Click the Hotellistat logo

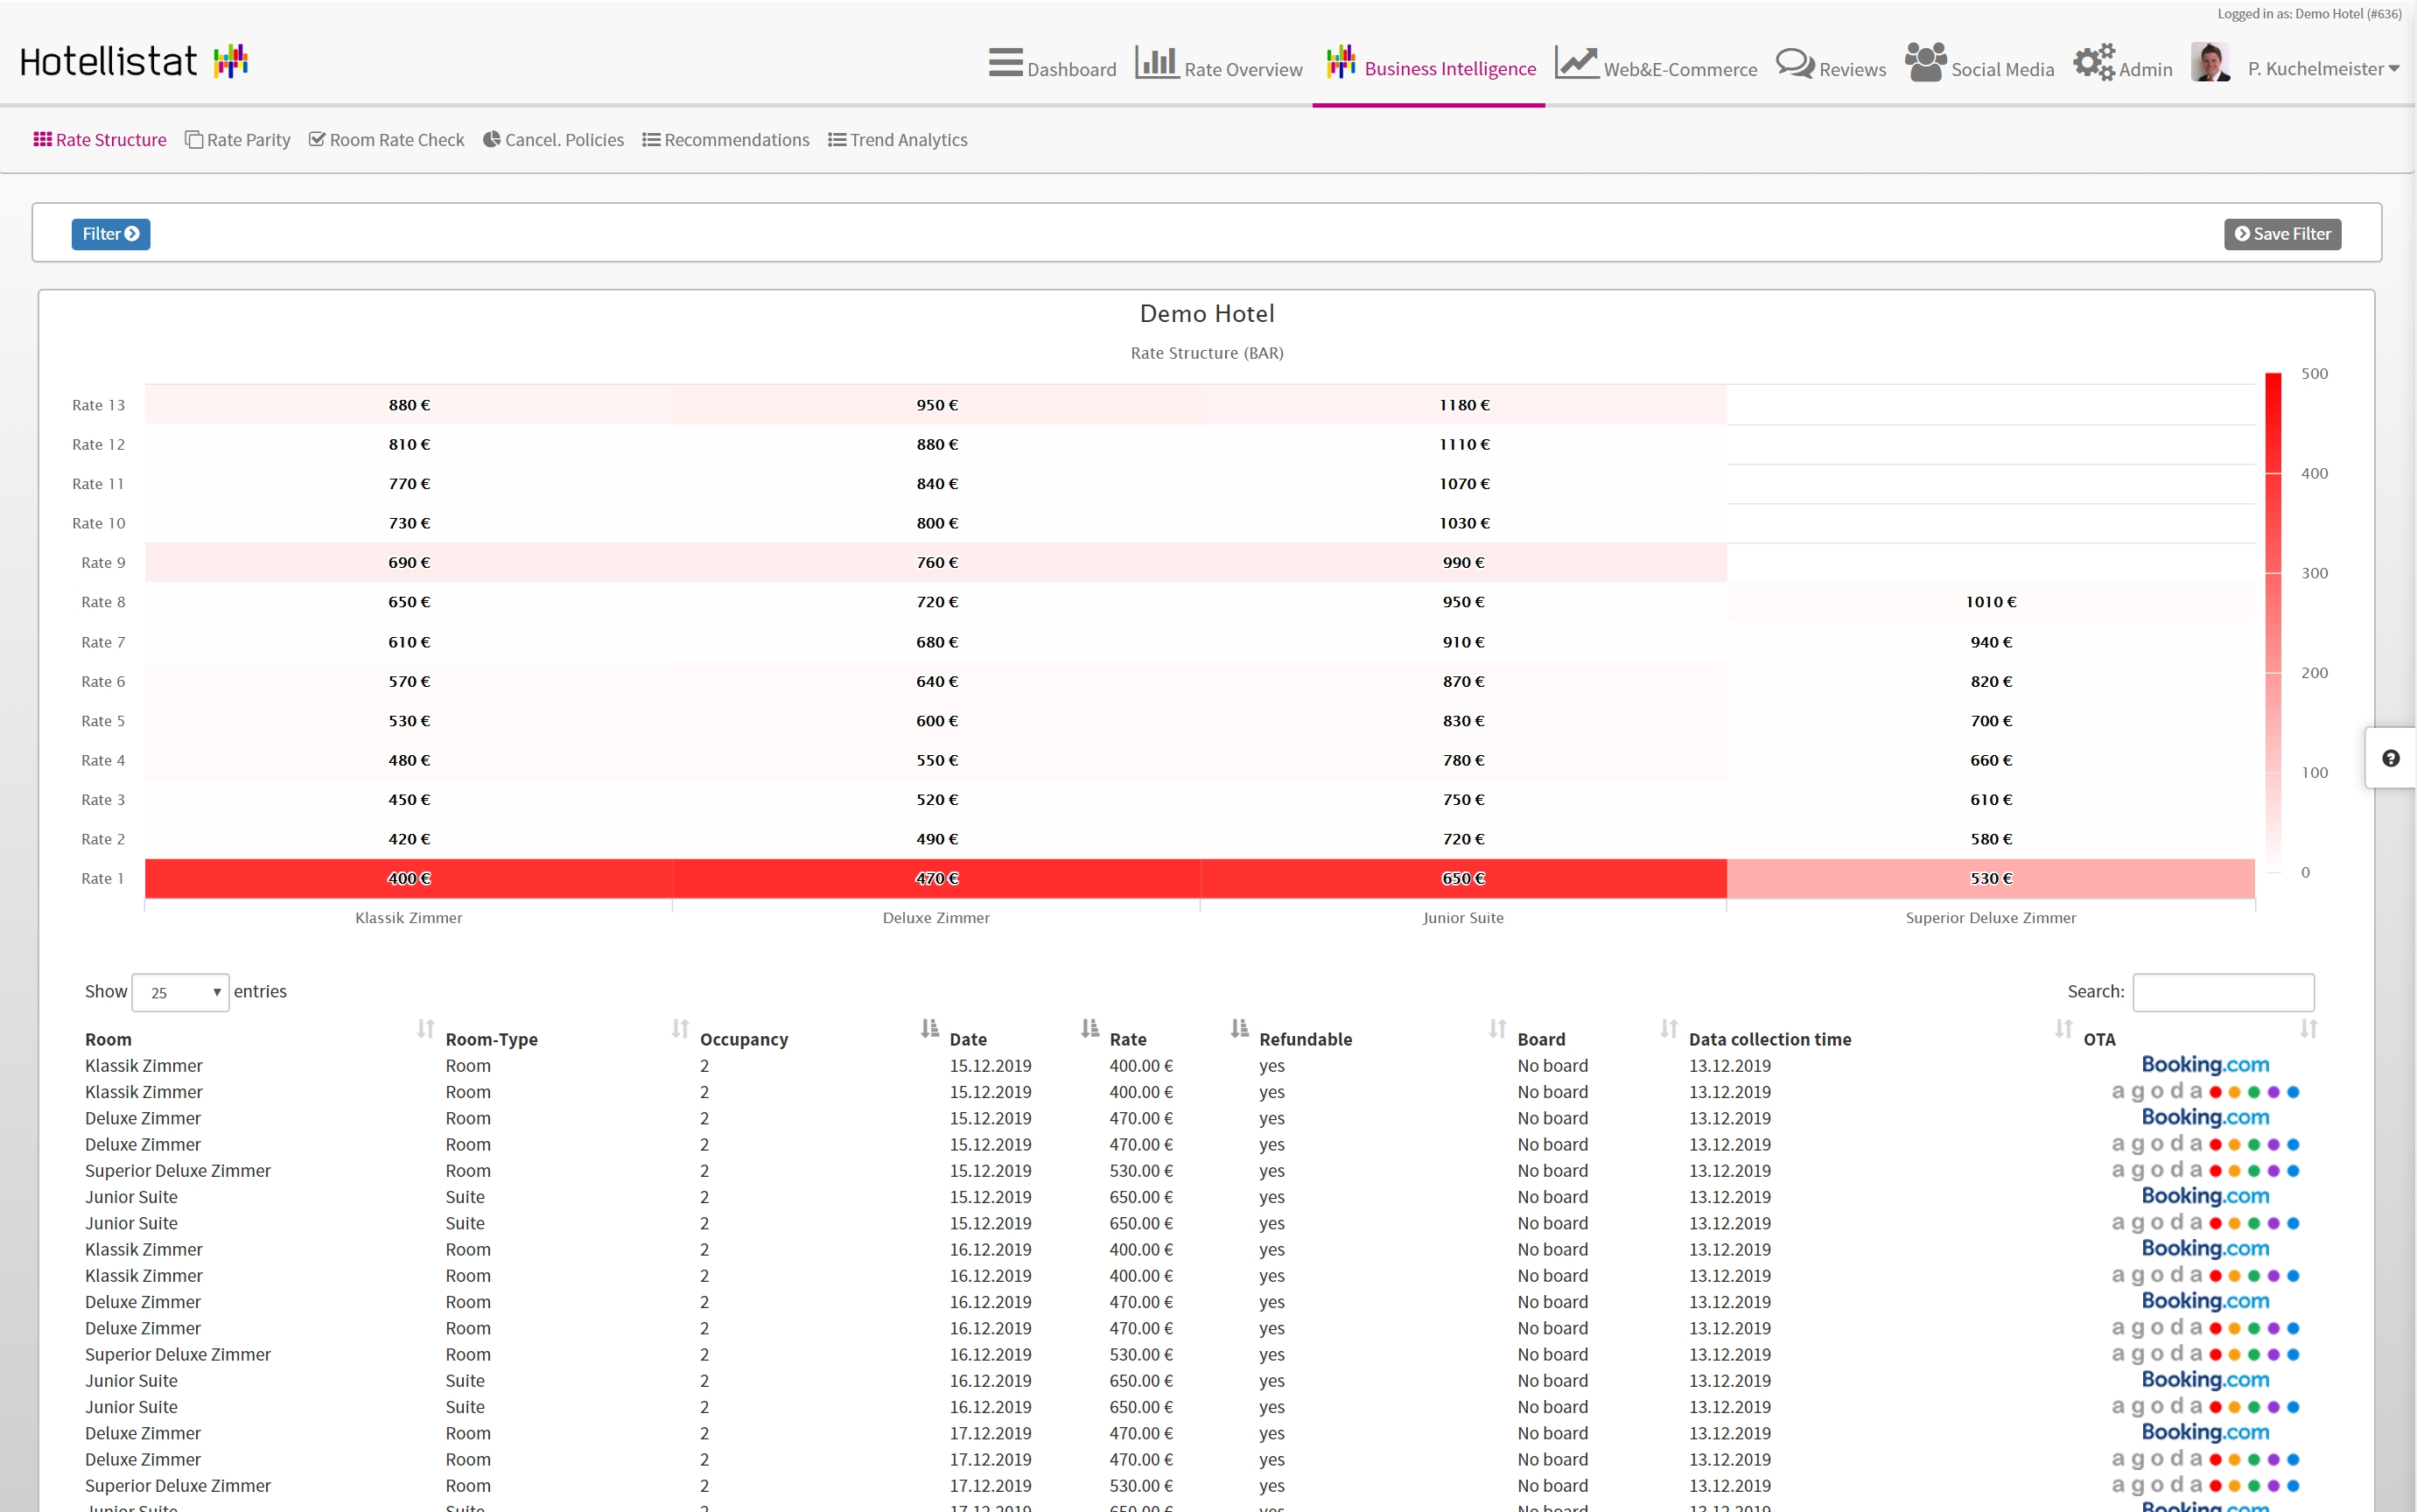tap(134, 62)
